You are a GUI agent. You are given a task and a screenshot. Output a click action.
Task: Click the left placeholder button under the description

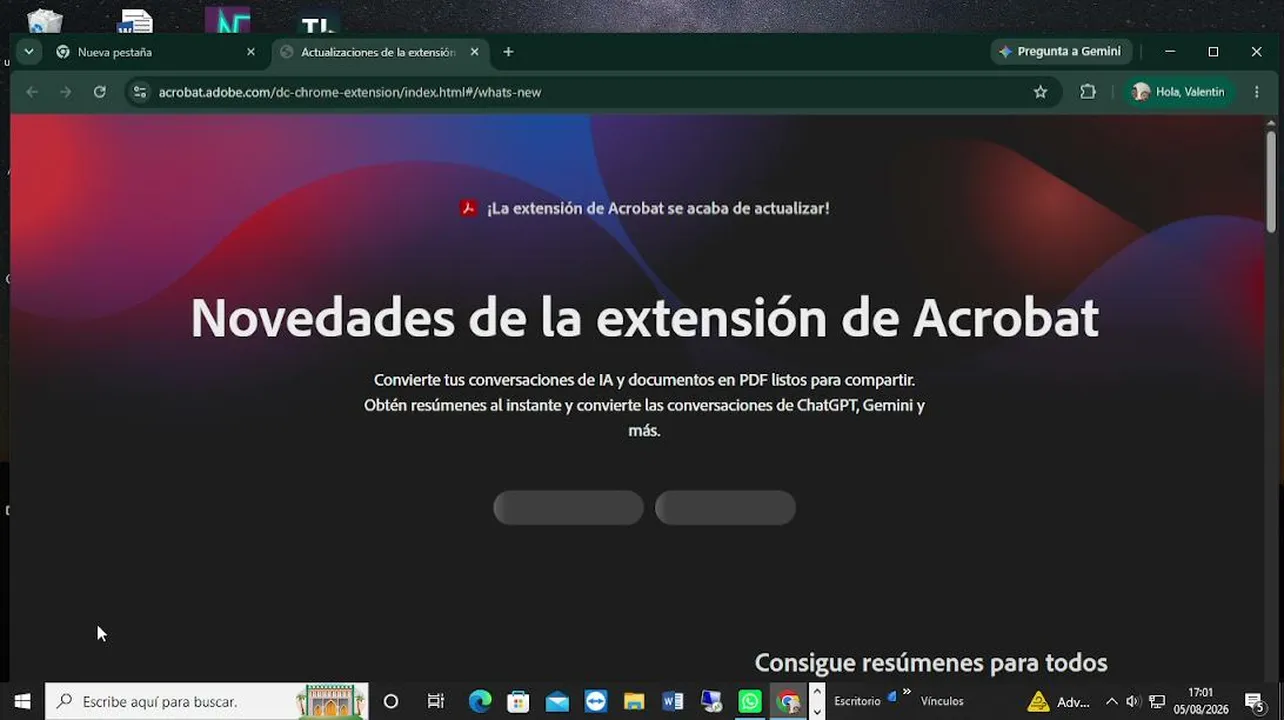click(568, 507)
